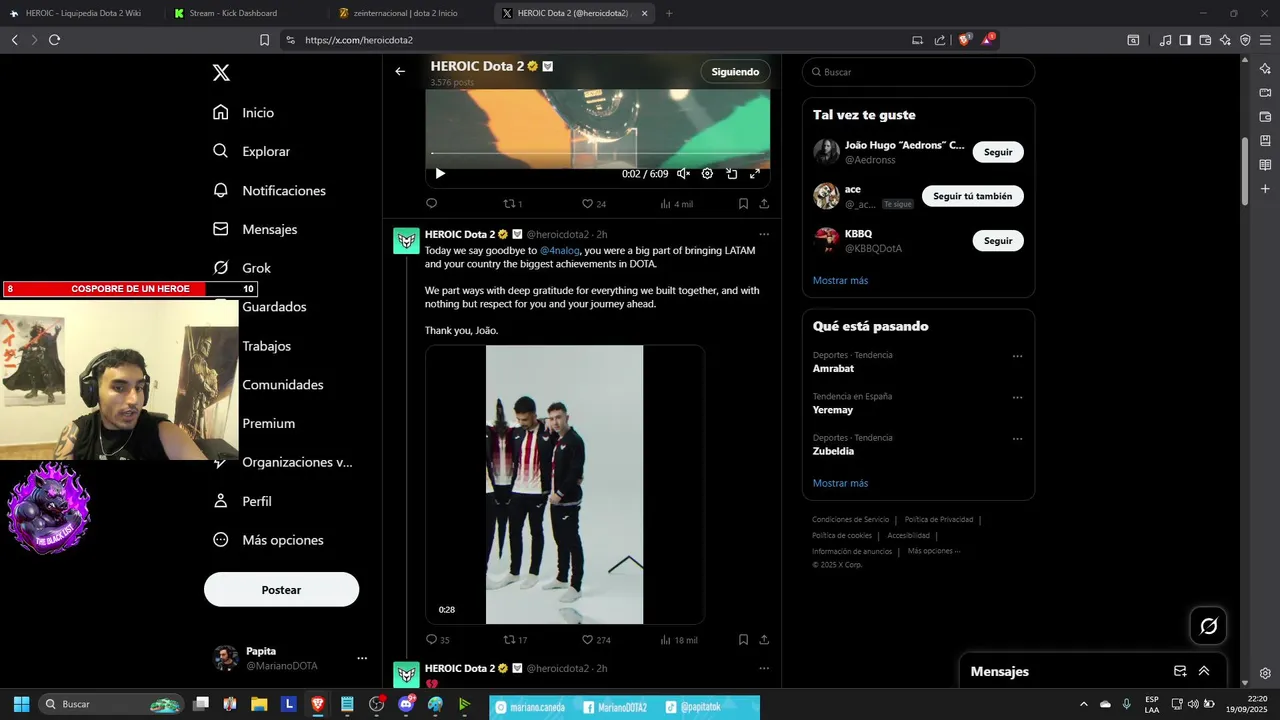Image resolution: width=1280 pixels, height=720 pixels.
Task: Seek on the top video's progress bar
Action: coord(598,153)
